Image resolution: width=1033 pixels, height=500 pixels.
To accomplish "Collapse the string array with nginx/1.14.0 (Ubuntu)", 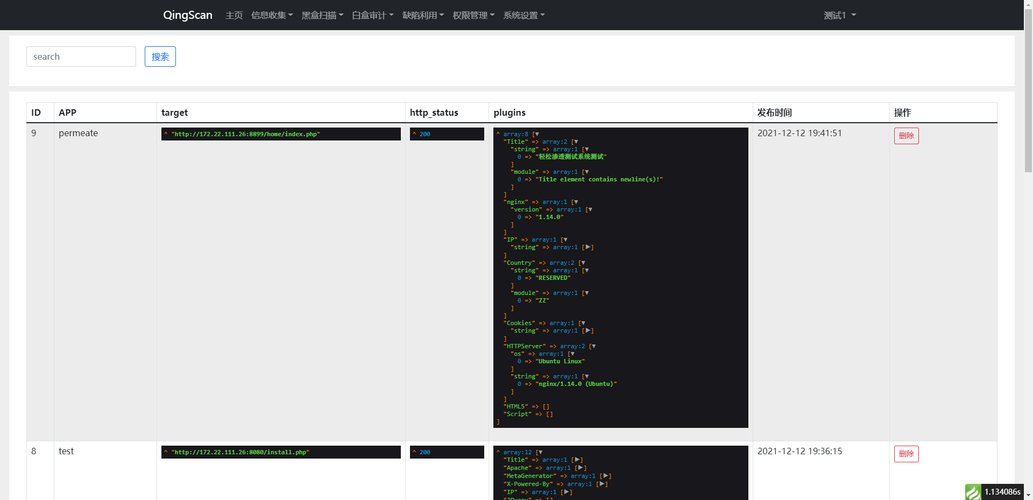I will point(586,376).
